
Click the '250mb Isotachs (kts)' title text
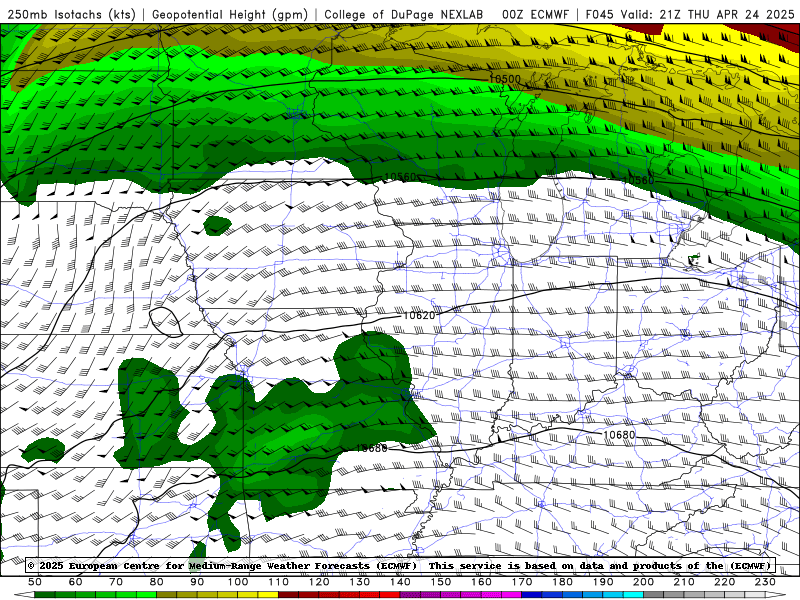[x=71, y=14]
